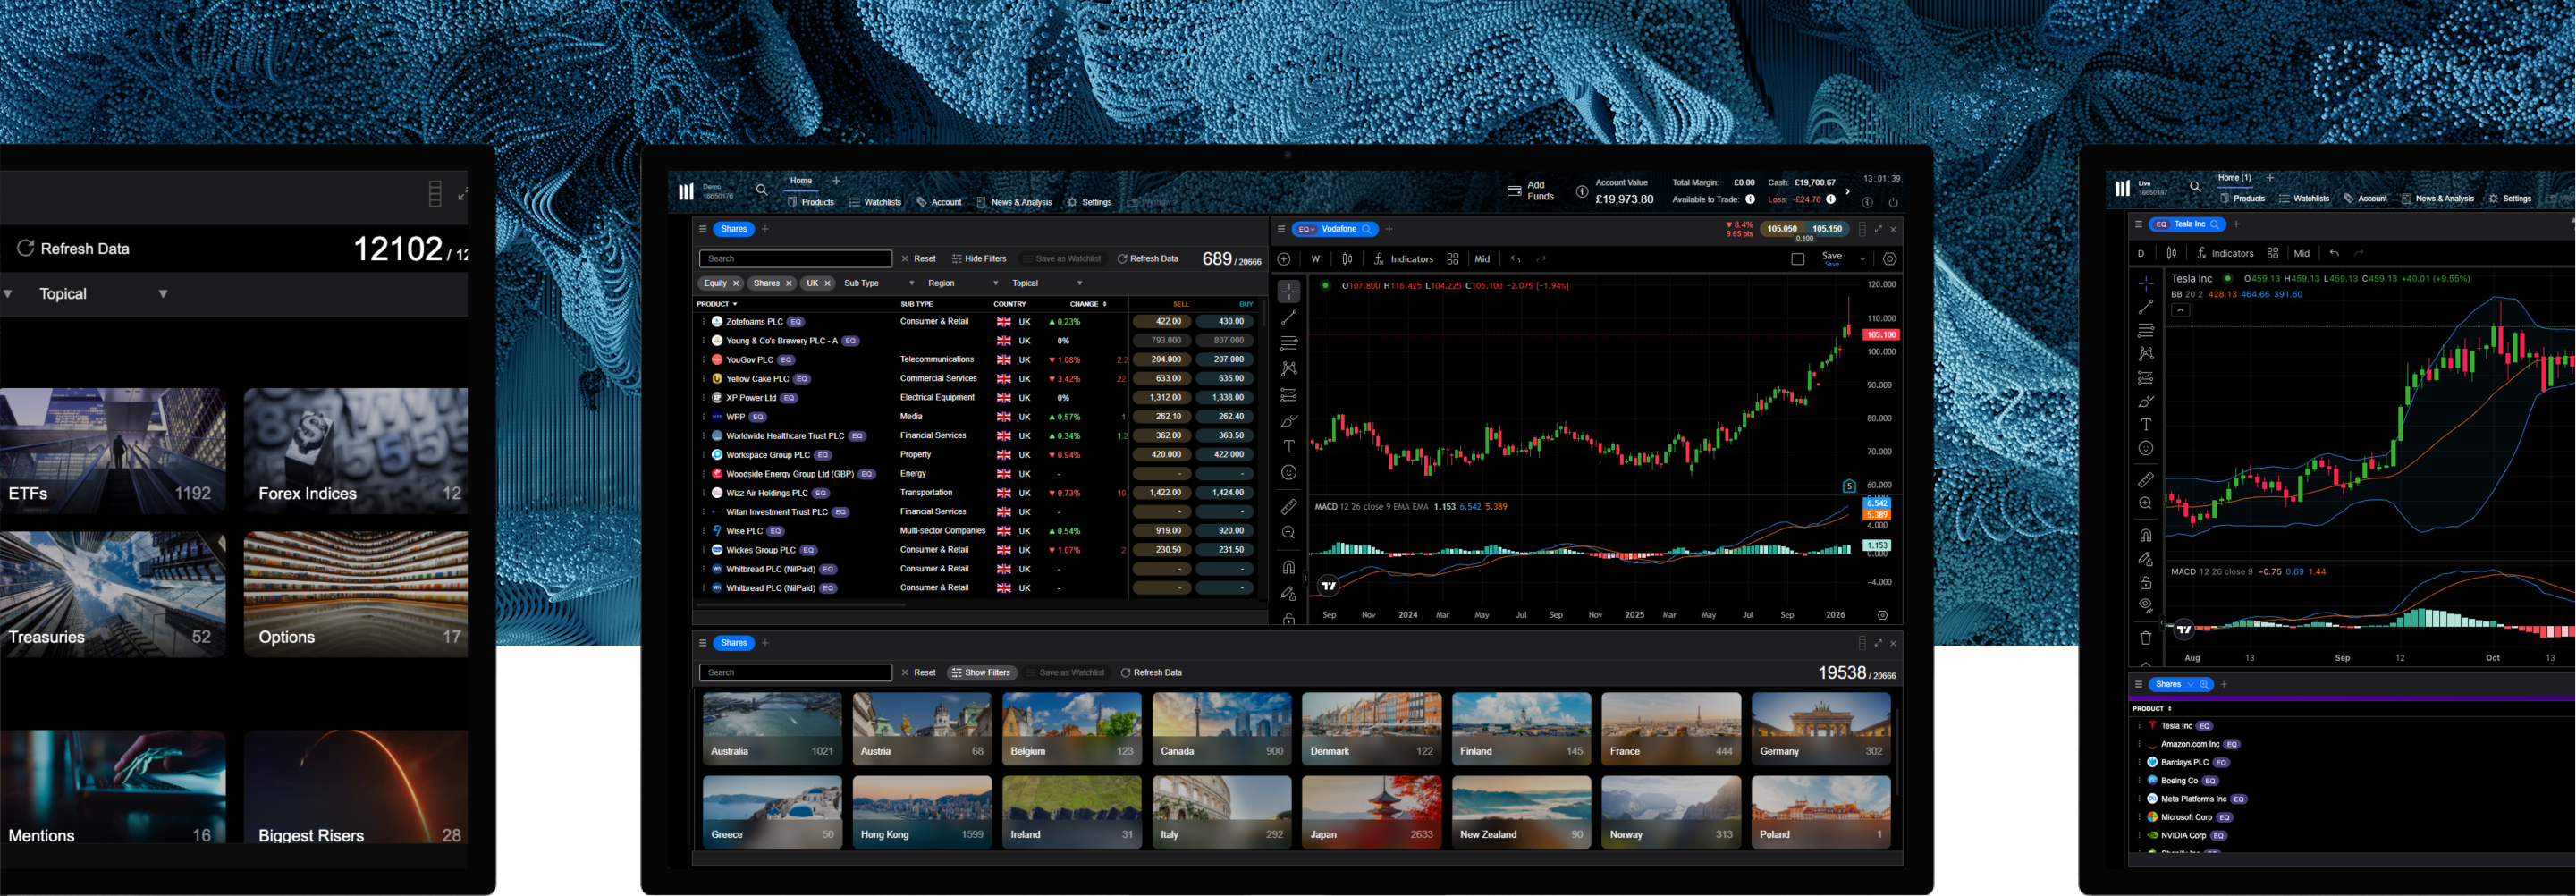Open Vodafone chart settings hexagon icon
The image size is (2576, 896).
click(x=1889, y=259)
